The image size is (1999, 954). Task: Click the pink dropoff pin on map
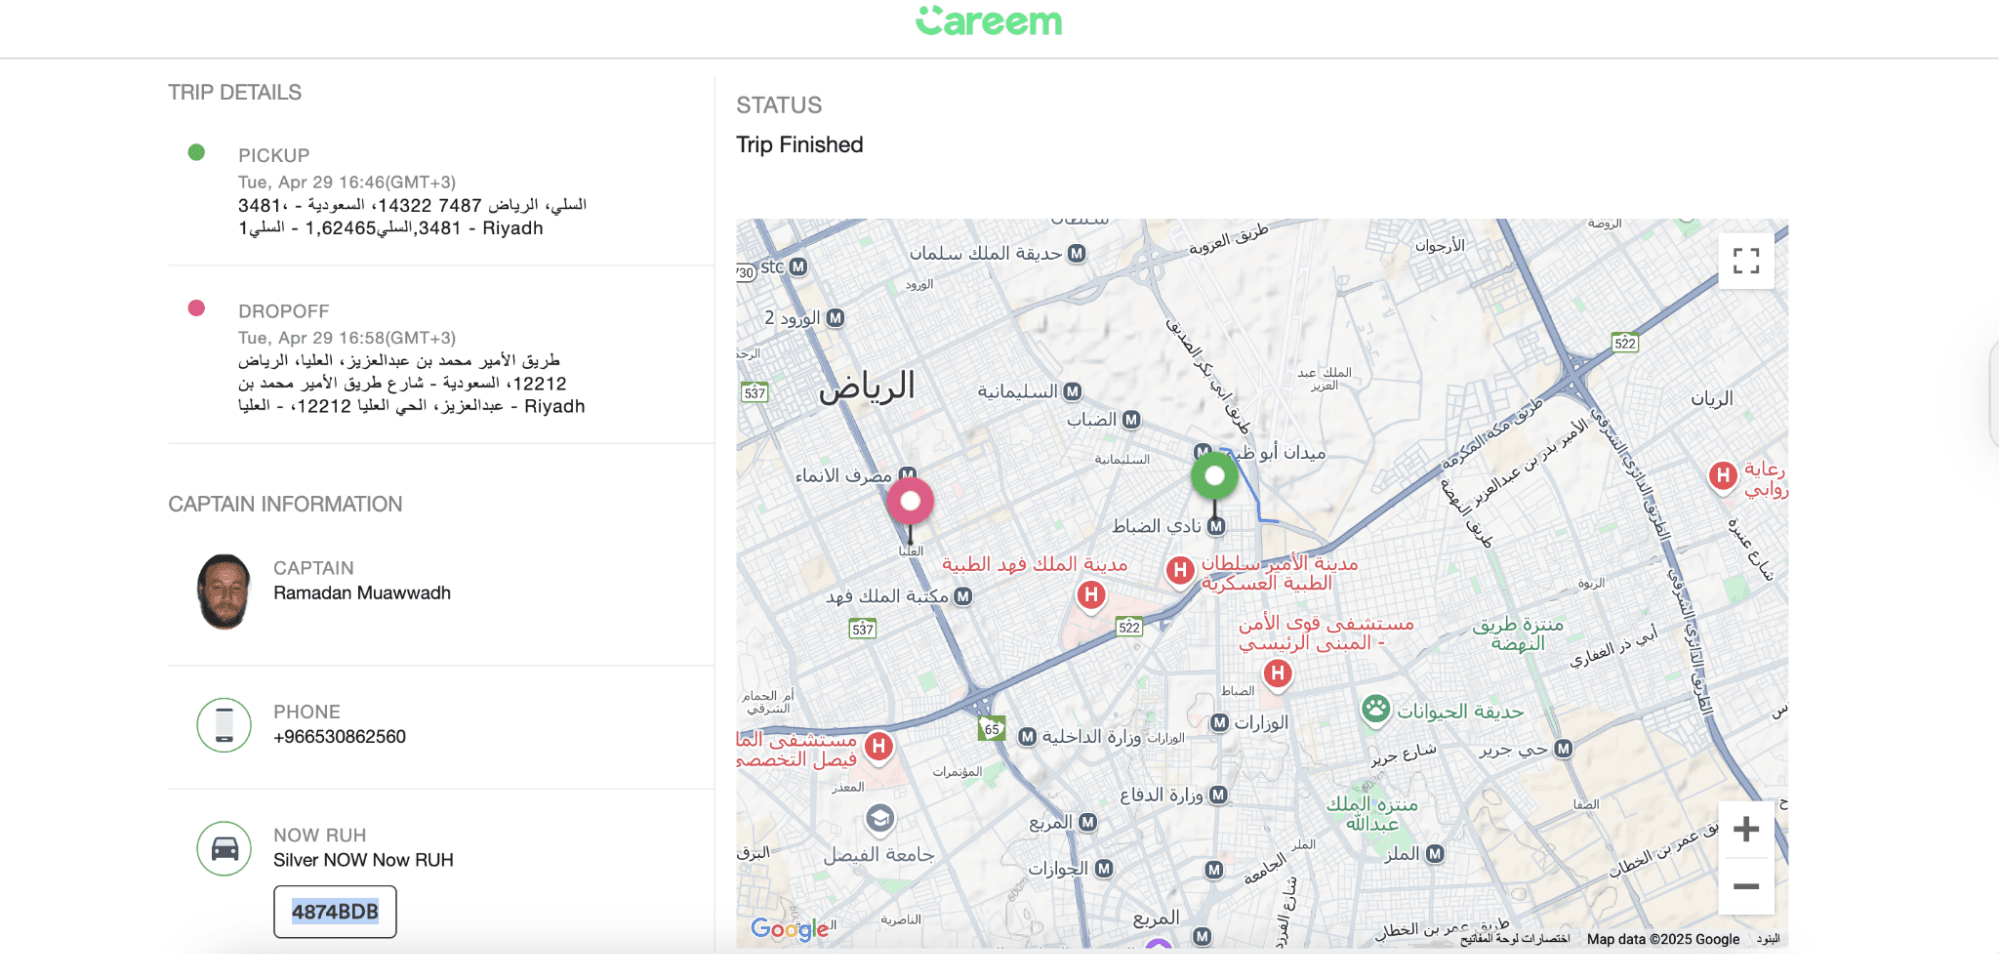[x=910, y=501]
